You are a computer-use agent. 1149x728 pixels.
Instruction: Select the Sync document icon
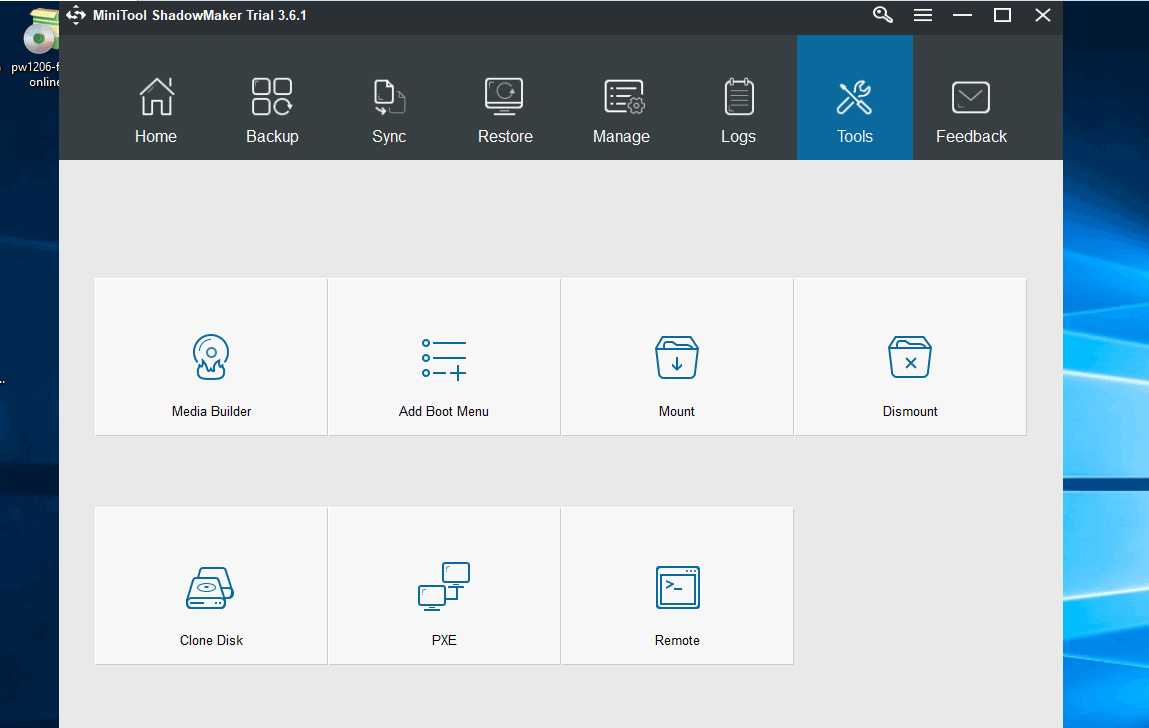389,96
